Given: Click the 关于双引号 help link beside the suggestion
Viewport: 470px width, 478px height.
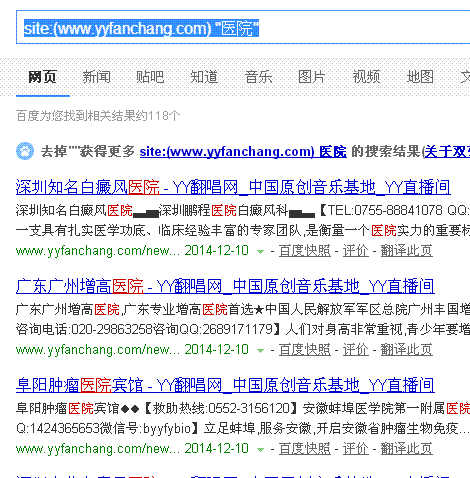Looking at the screenshot, I should coord(447,152).
